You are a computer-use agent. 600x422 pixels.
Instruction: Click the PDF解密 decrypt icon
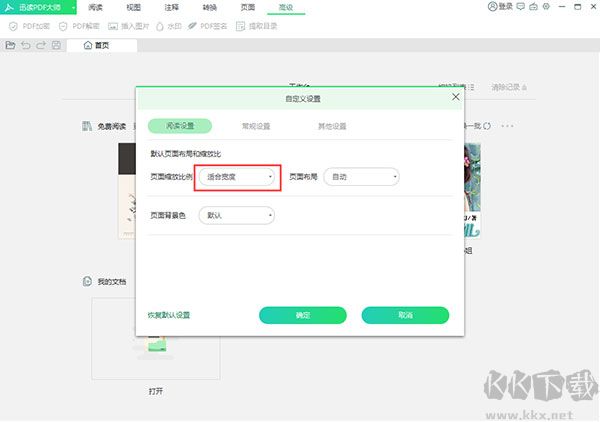pyautogui.click(x=62, y=26)
